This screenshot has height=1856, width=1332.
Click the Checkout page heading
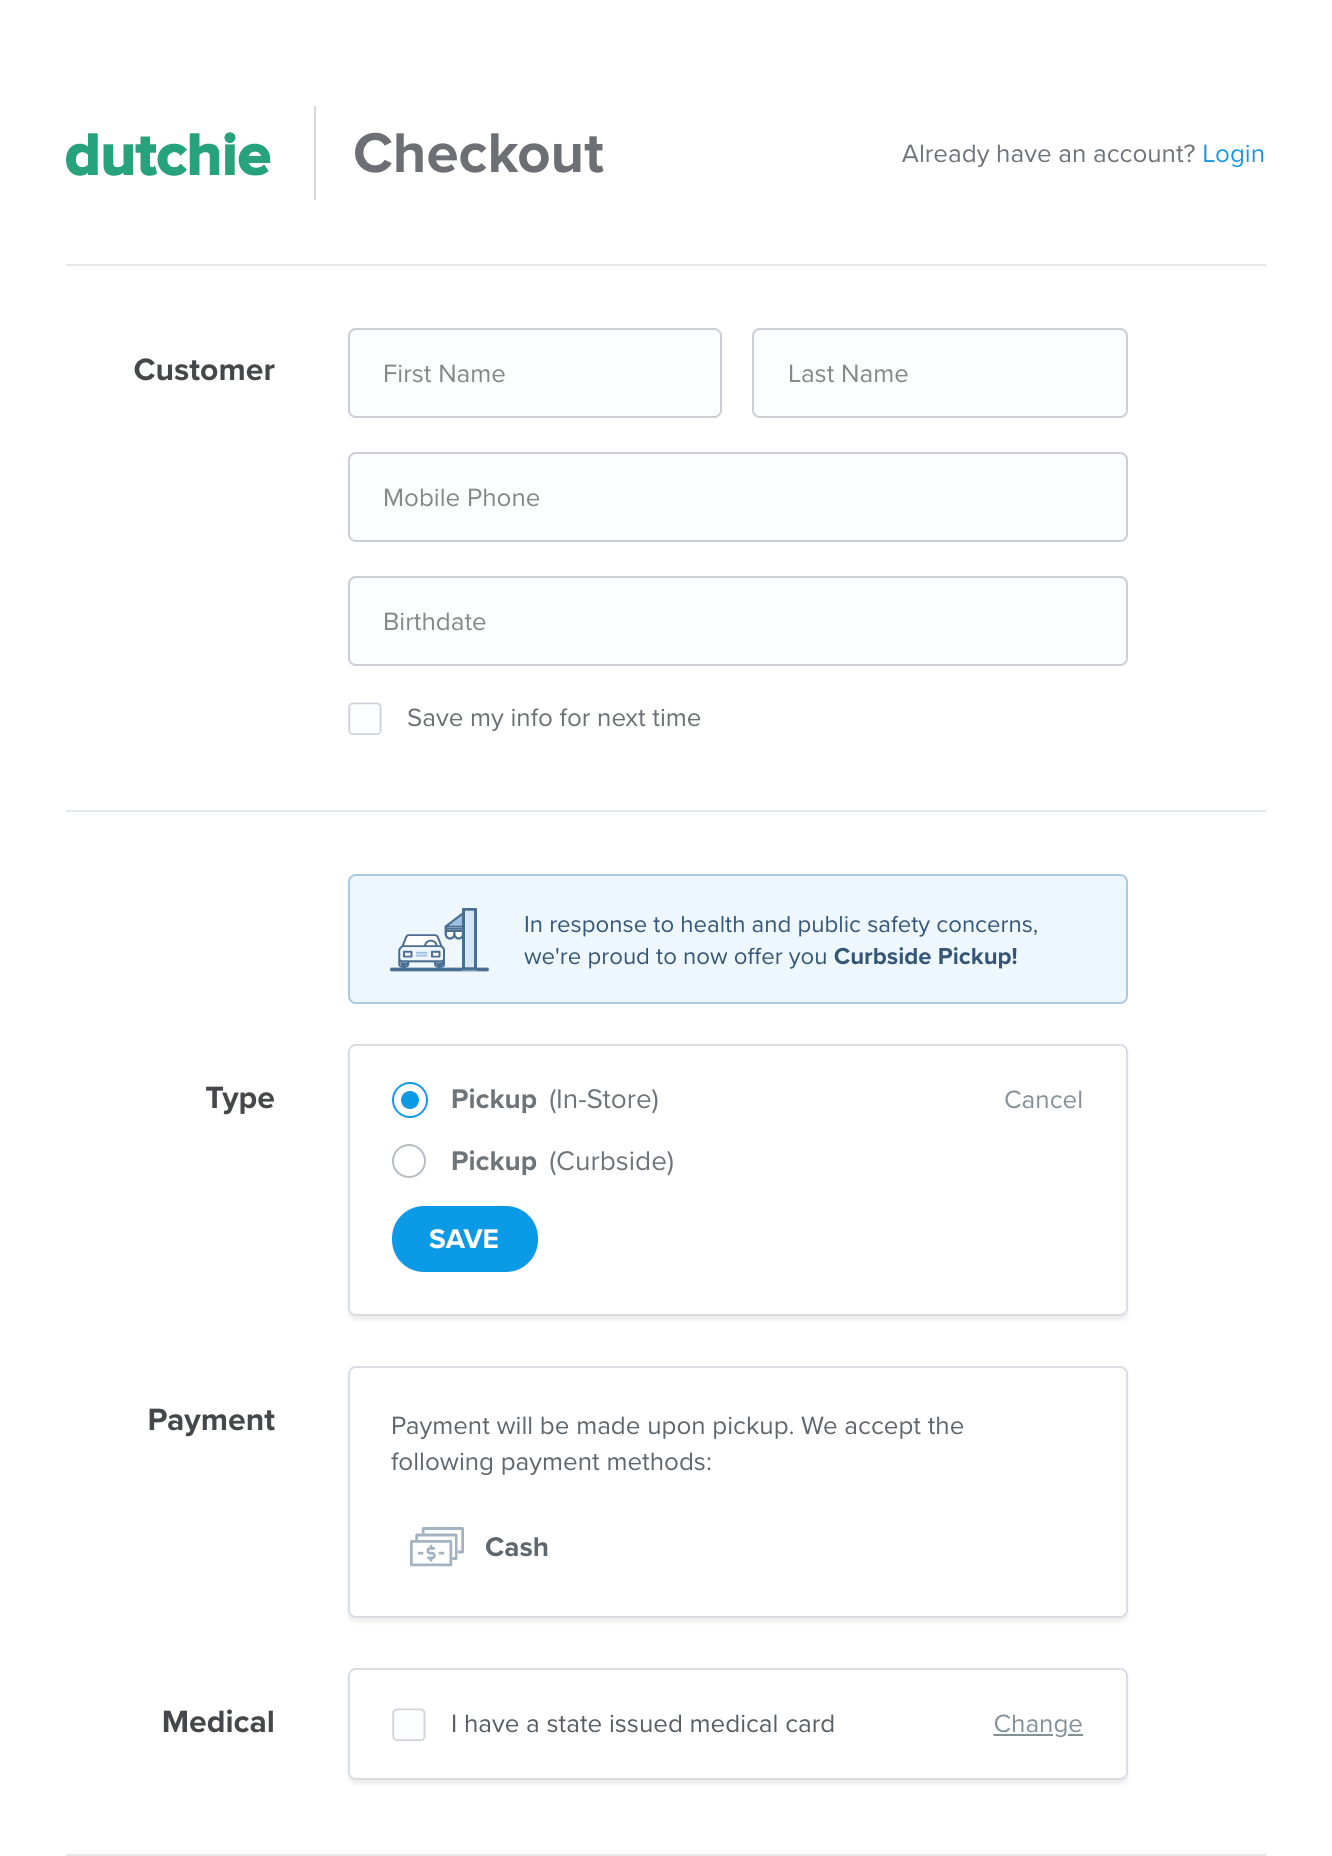tap(478, 154)
